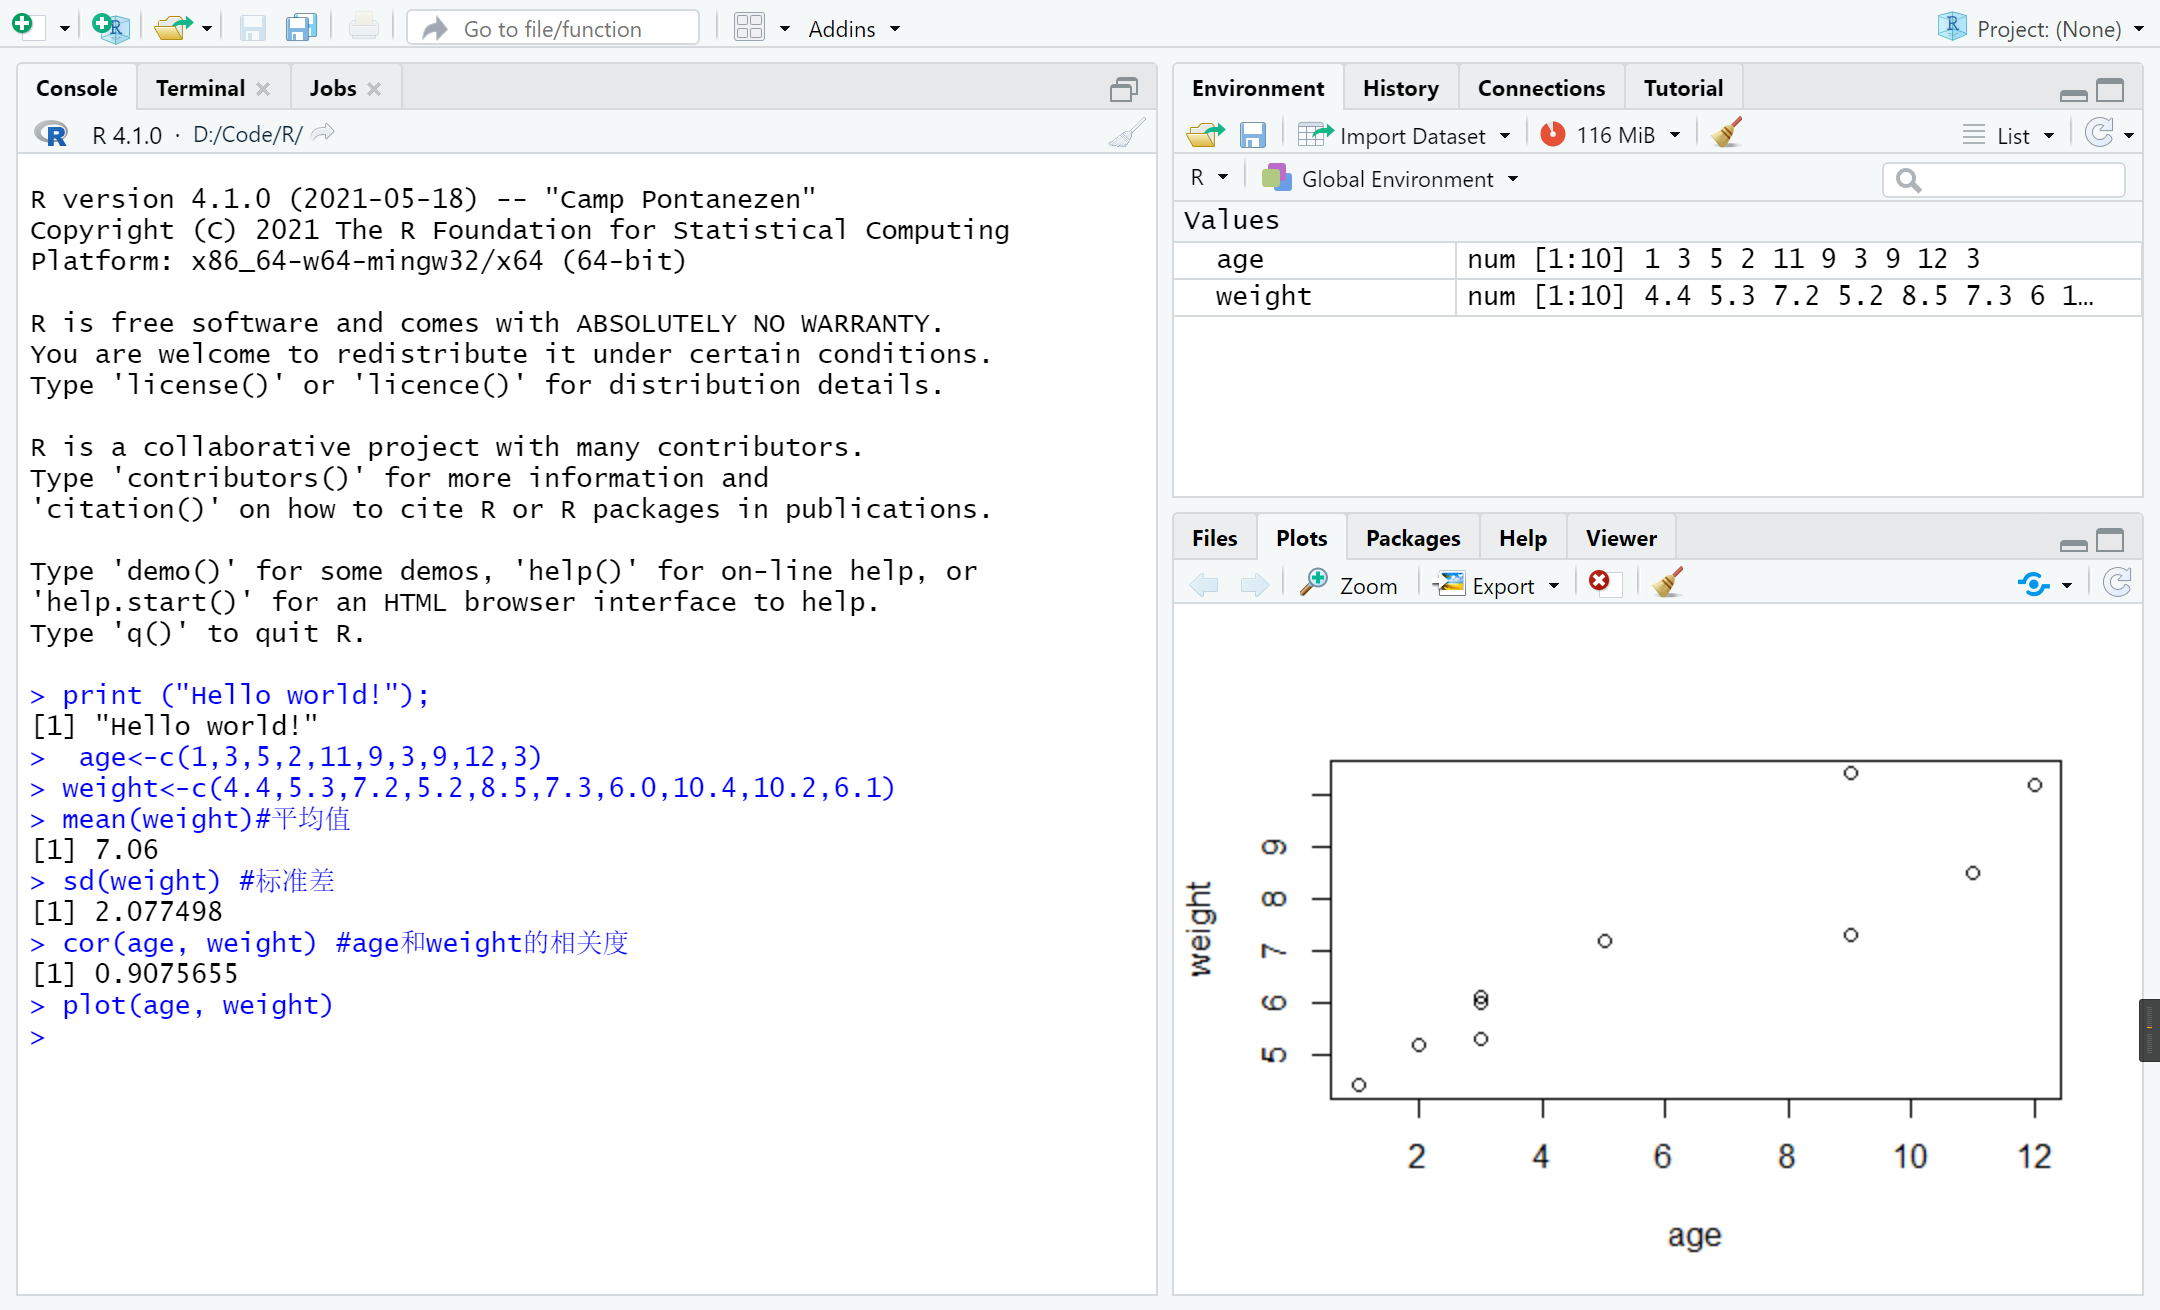The image size is (2160, 1310).
Task: Switch to the Plots tab
Action: point(1302,538)
